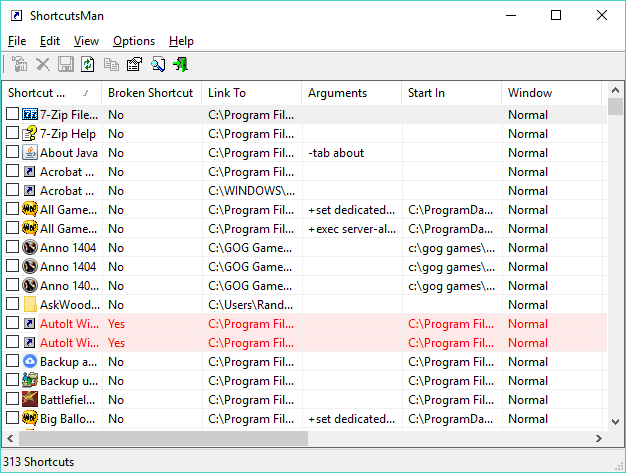Select the Backup u... checkbox
Image resolution: width=626 pixels, height=473 pixels.
pyautogui.click(x=12, y=379)
